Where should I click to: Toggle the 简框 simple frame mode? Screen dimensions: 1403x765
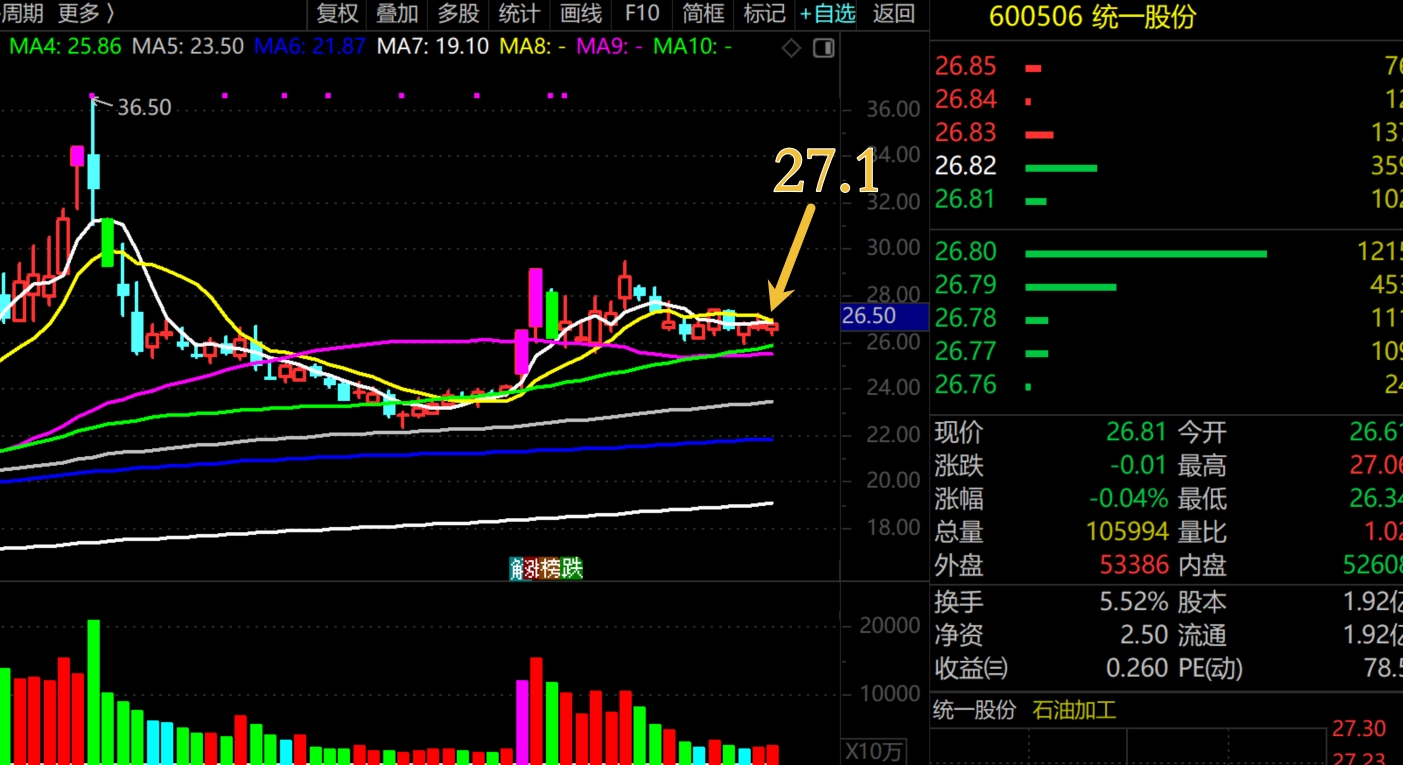click(x=703, y=14)
